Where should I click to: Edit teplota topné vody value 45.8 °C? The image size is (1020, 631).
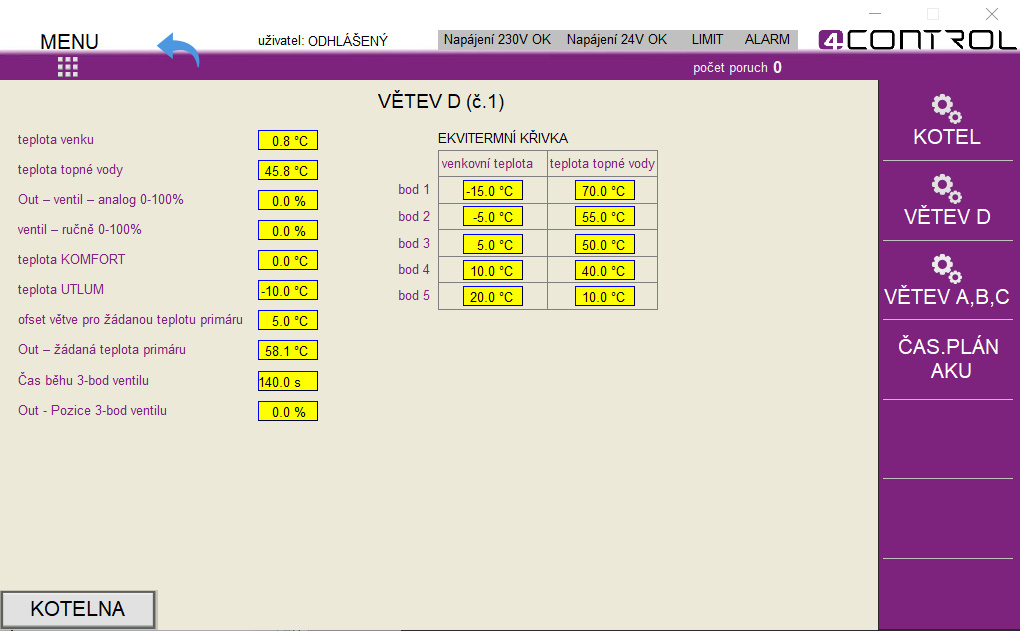[x=288, y=170]
